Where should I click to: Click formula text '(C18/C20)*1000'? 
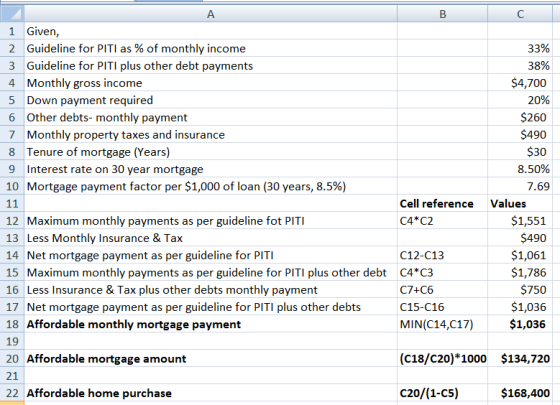pyautogui.click(x=443, y=359)
